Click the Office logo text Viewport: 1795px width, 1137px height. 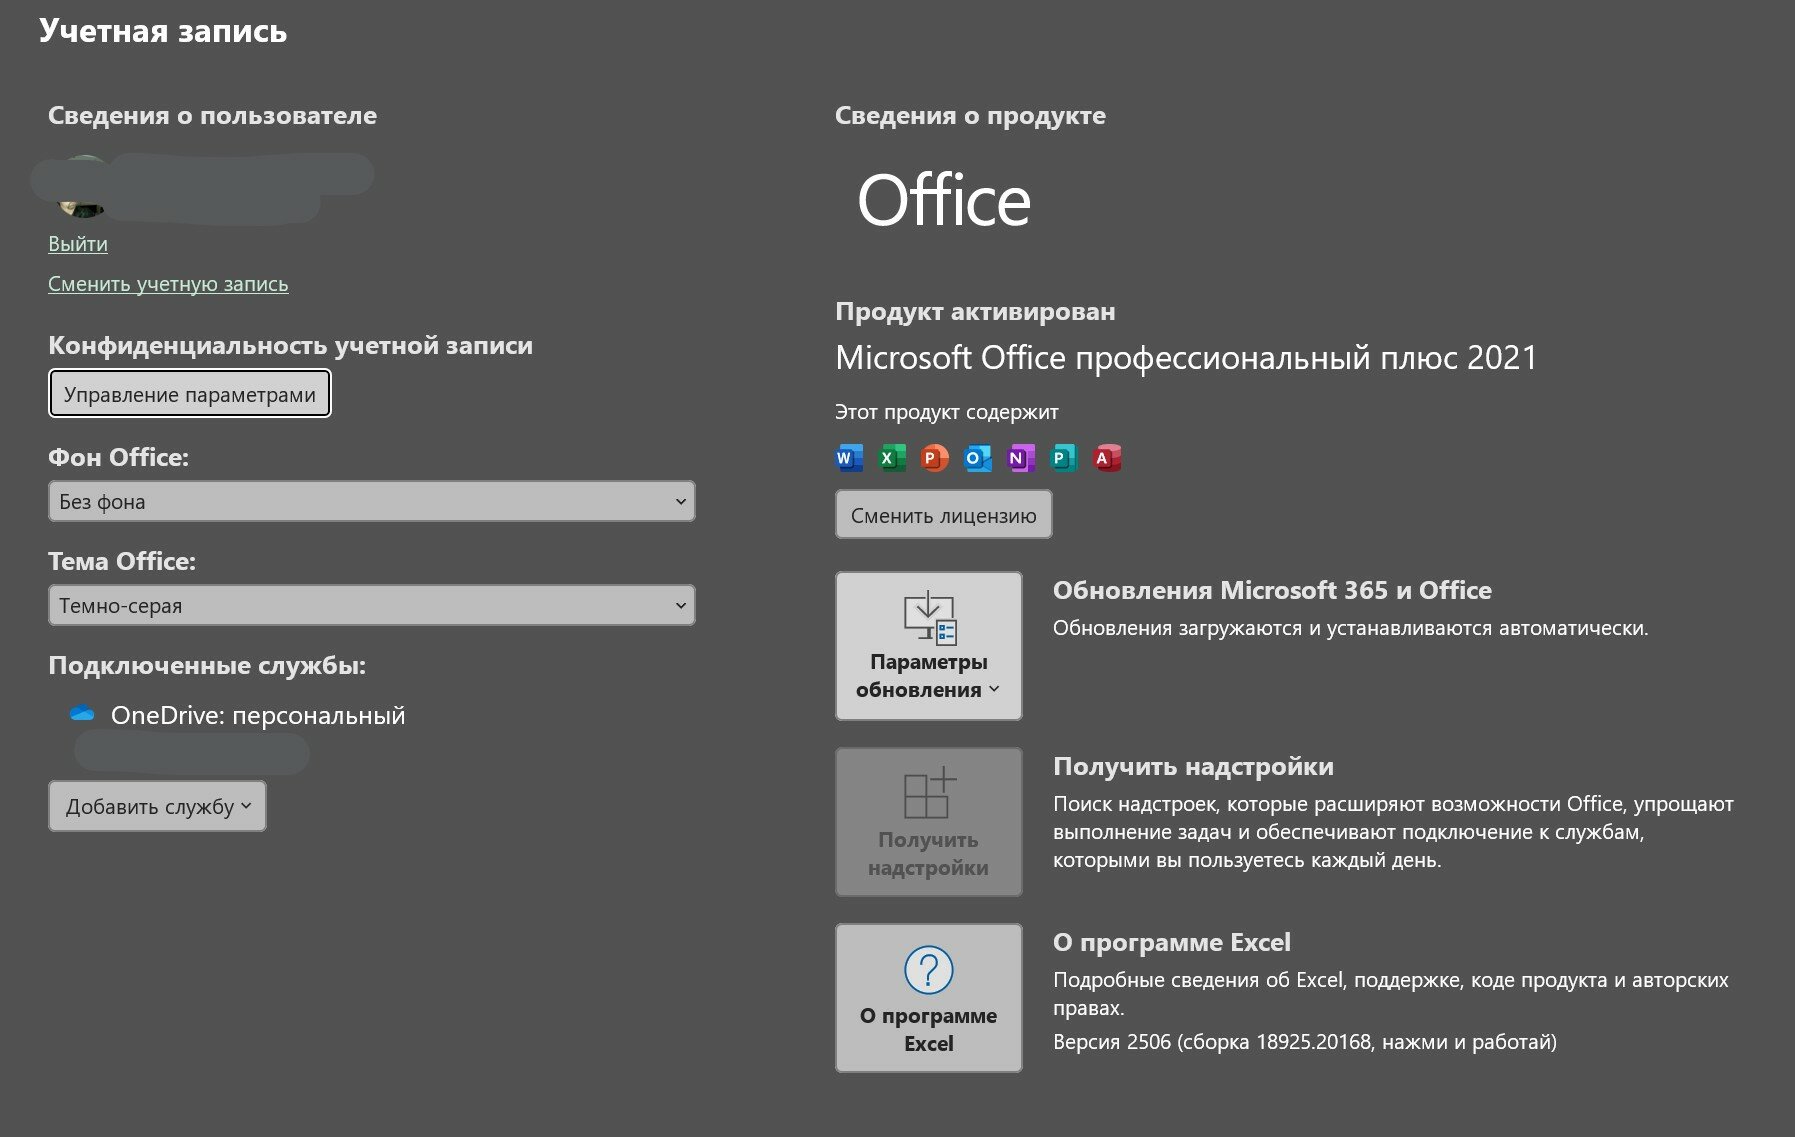[x=944, y=200]
